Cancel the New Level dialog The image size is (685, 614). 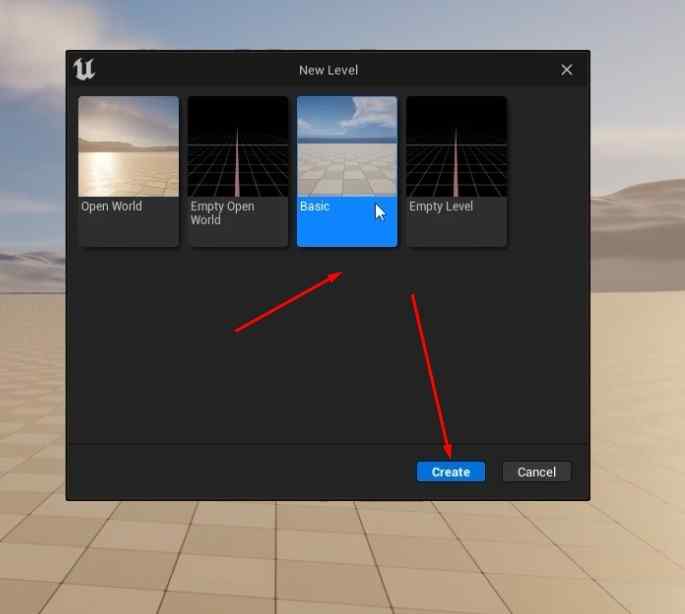pyautogui.click(x=536, y=472)
